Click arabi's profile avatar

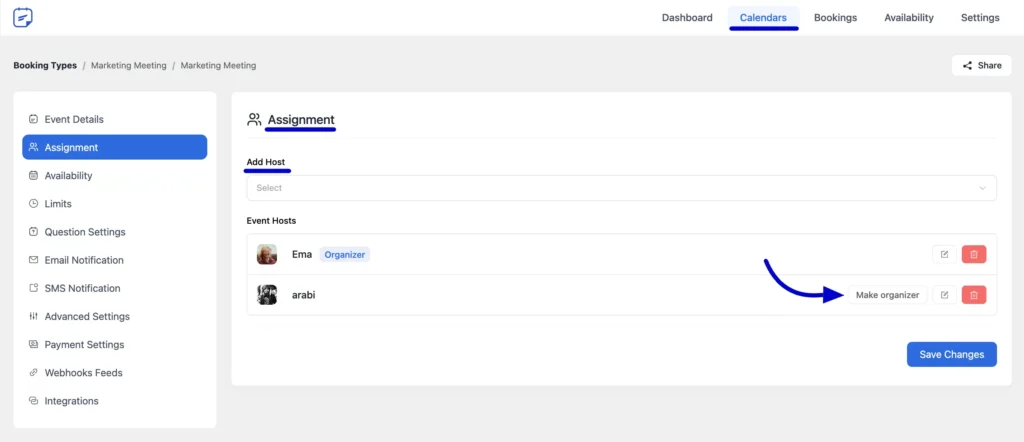pos(267,295)
